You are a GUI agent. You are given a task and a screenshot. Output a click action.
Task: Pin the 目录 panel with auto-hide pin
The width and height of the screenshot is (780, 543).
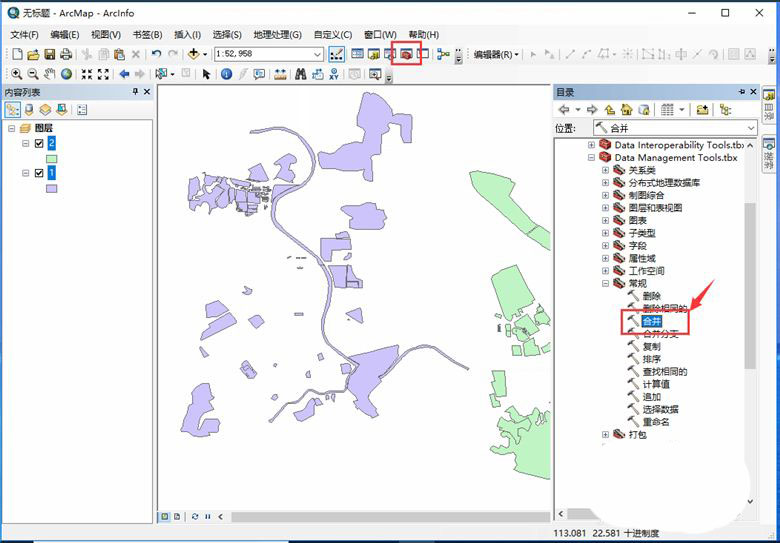point(742,92)
